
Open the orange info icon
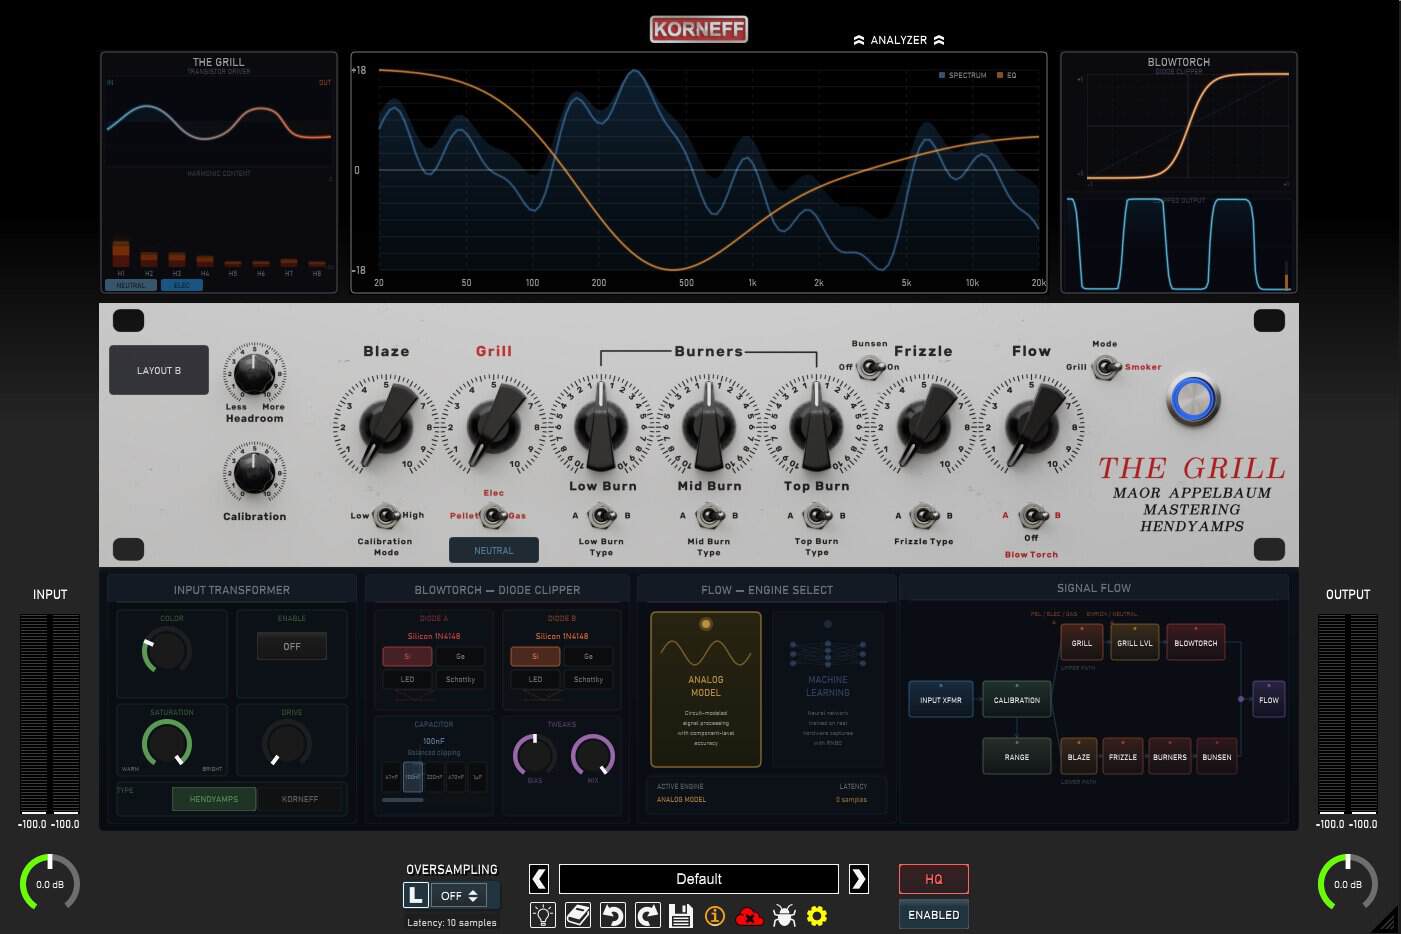tap(715, 915)
